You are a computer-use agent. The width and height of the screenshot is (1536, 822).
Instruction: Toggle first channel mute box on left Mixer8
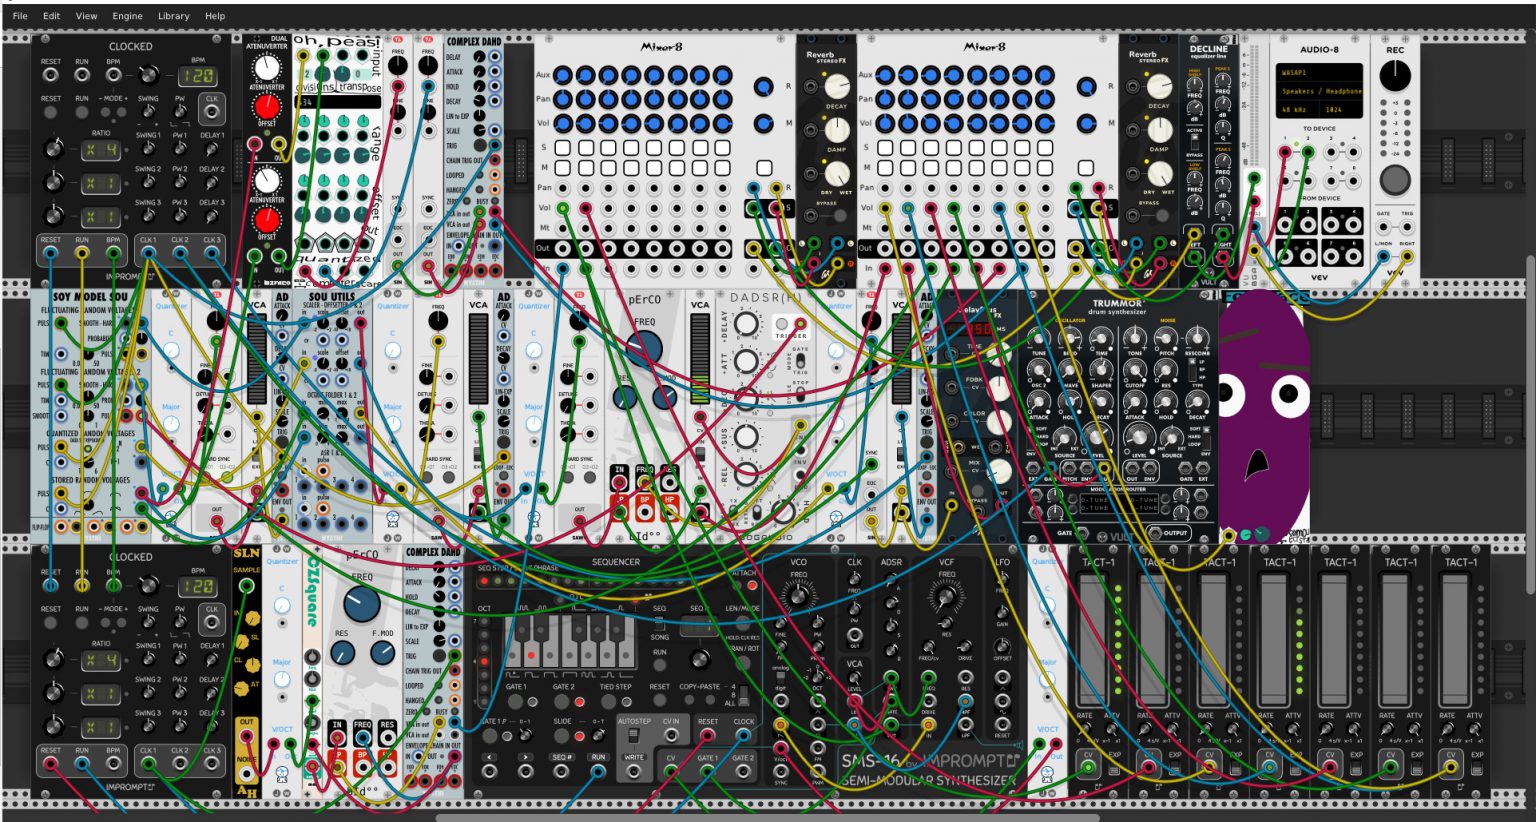click(563, 168)
